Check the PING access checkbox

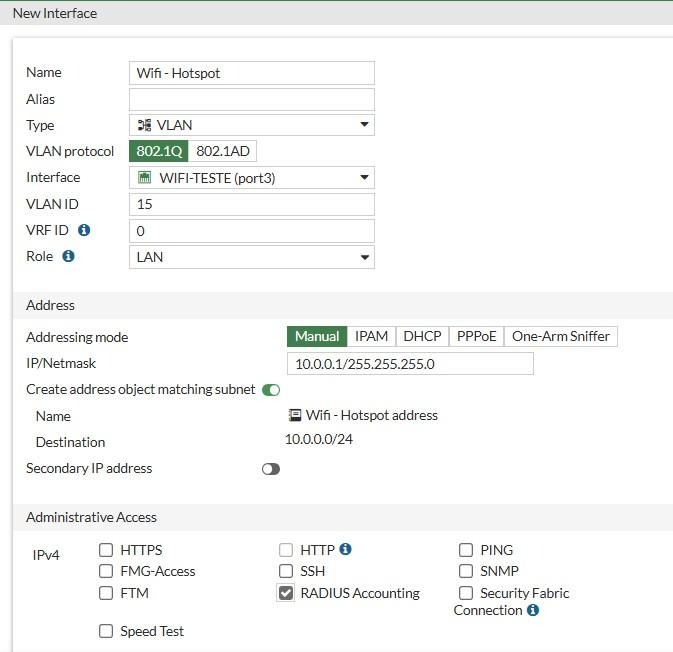click(466, 550)
